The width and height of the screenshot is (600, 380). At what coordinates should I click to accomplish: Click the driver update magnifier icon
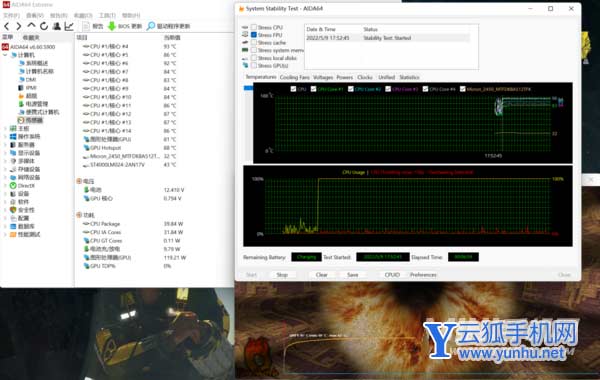click(151, 26)
